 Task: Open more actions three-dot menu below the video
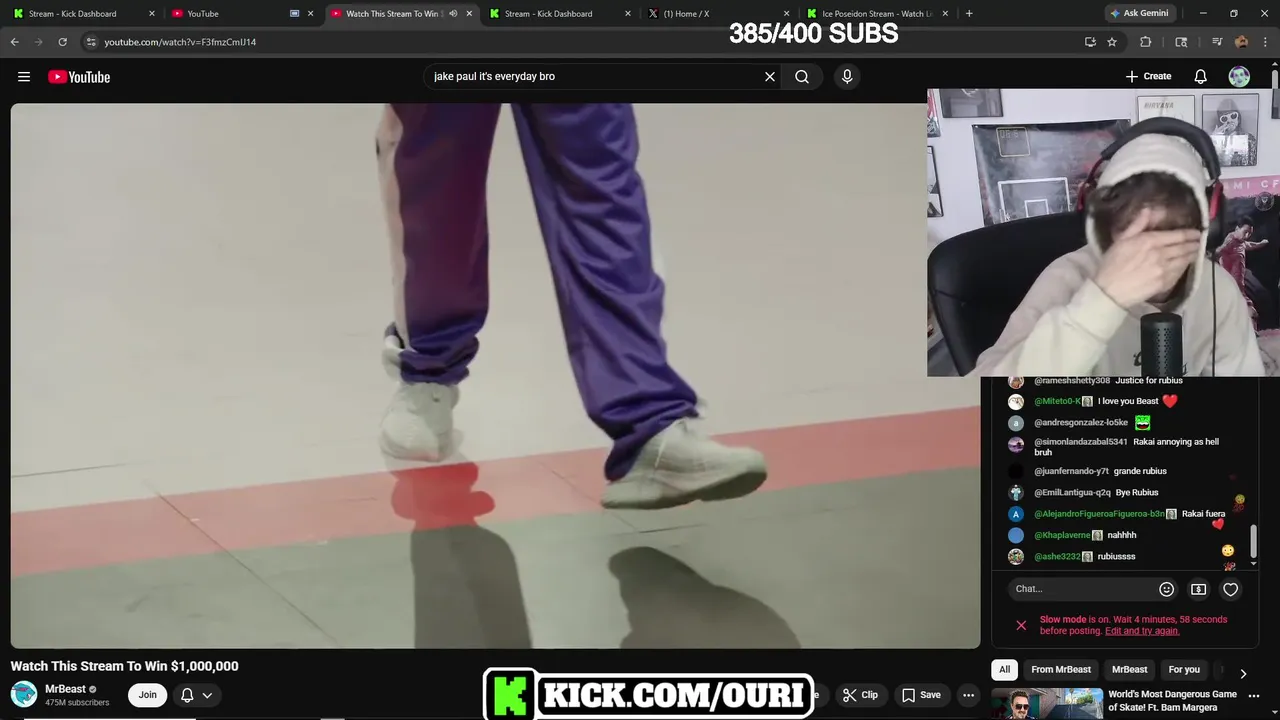pyautogui.click(x=968, y=695)
